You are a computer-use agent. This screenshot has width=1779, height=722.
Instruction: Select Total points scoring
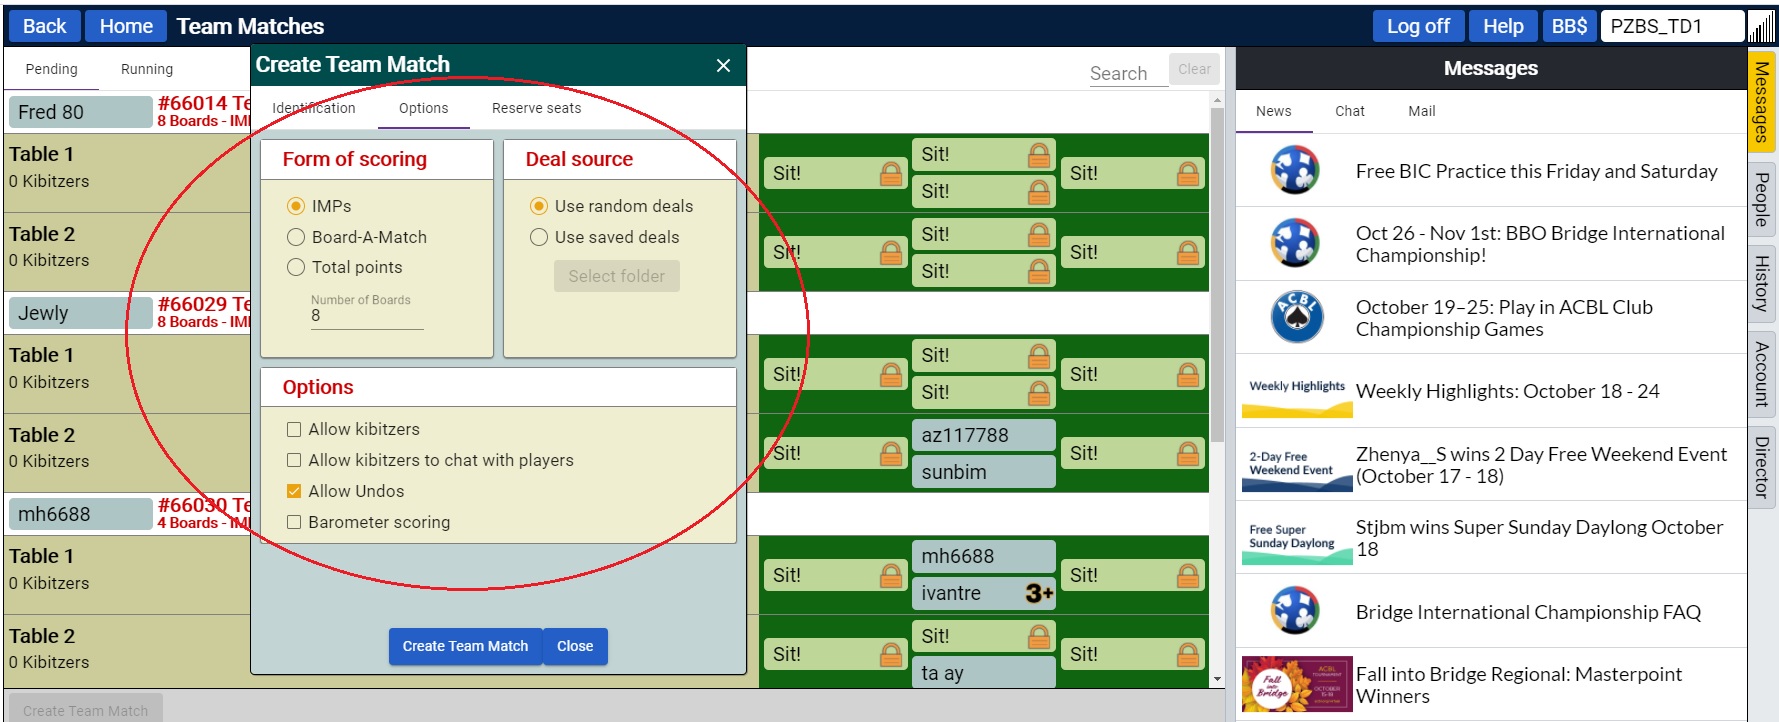[296, 267]
